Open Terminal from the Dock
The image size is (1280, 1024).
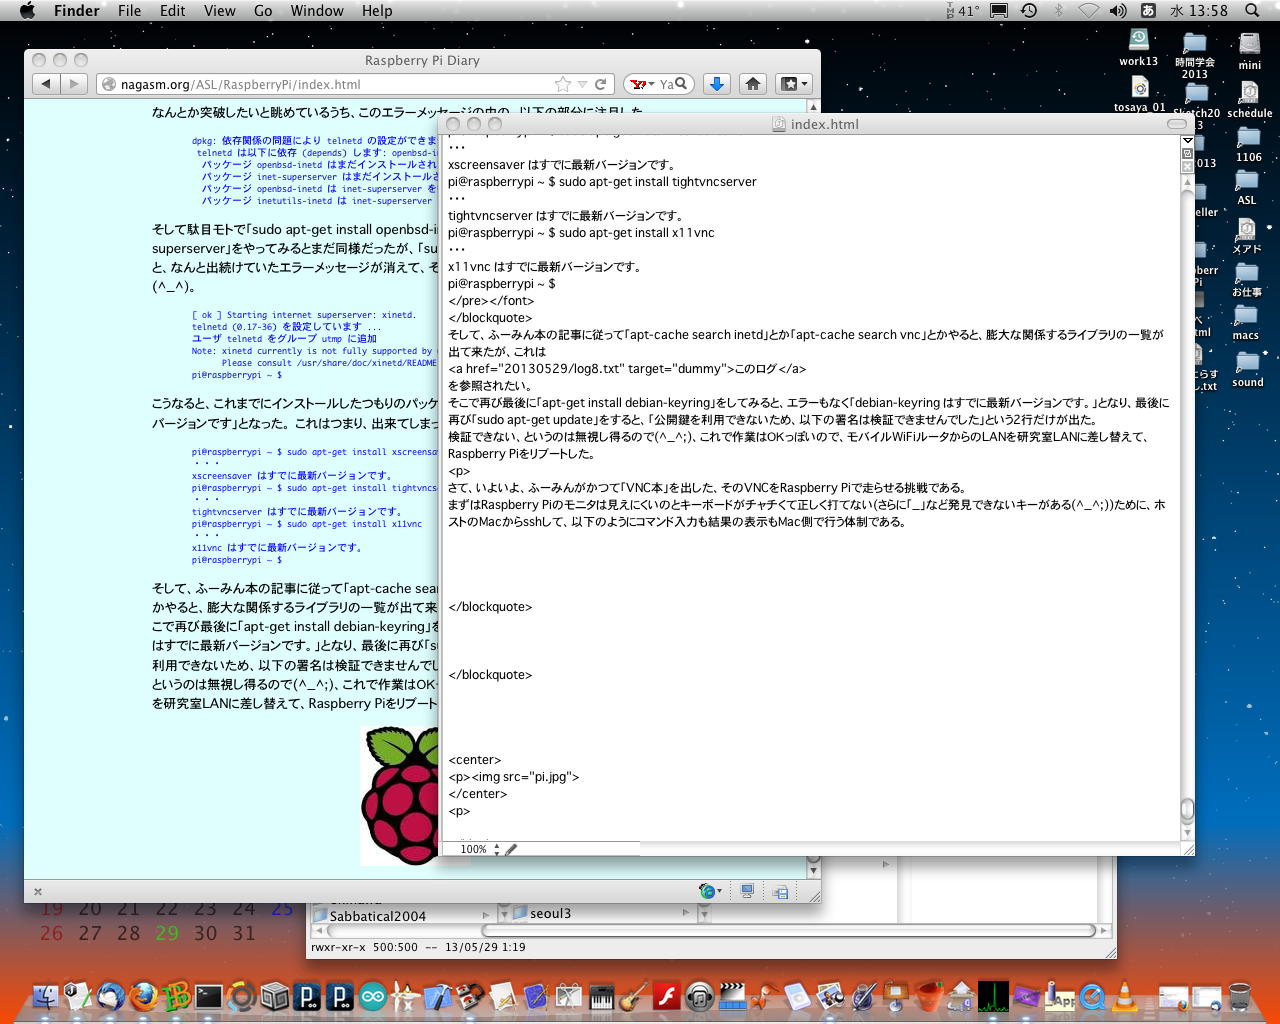coord(209,996)
